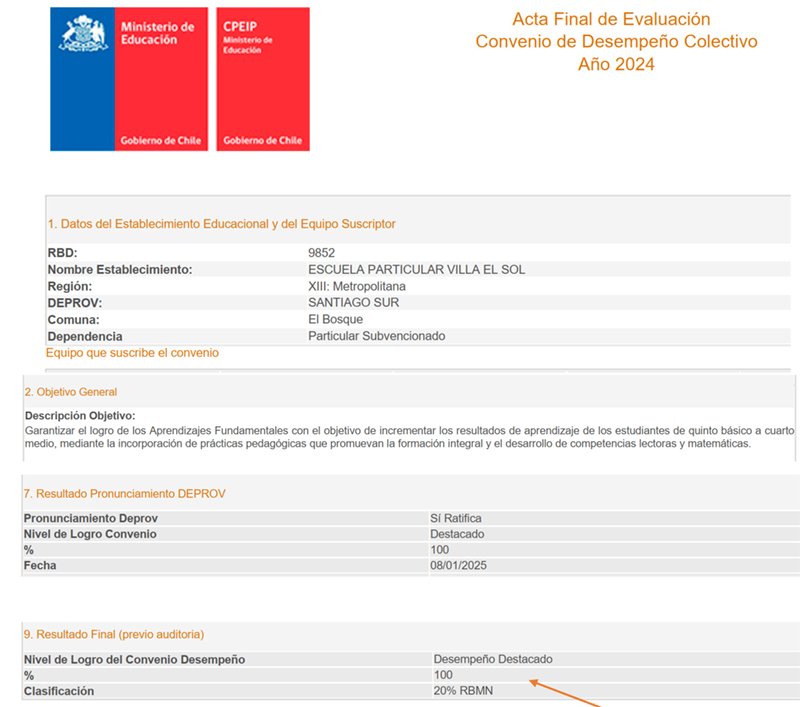Select the "1. Datos del Establecimiento Educacional" heading
This screenshot has width=800, height=707.
pyautogui.click(x=221, y=224)
